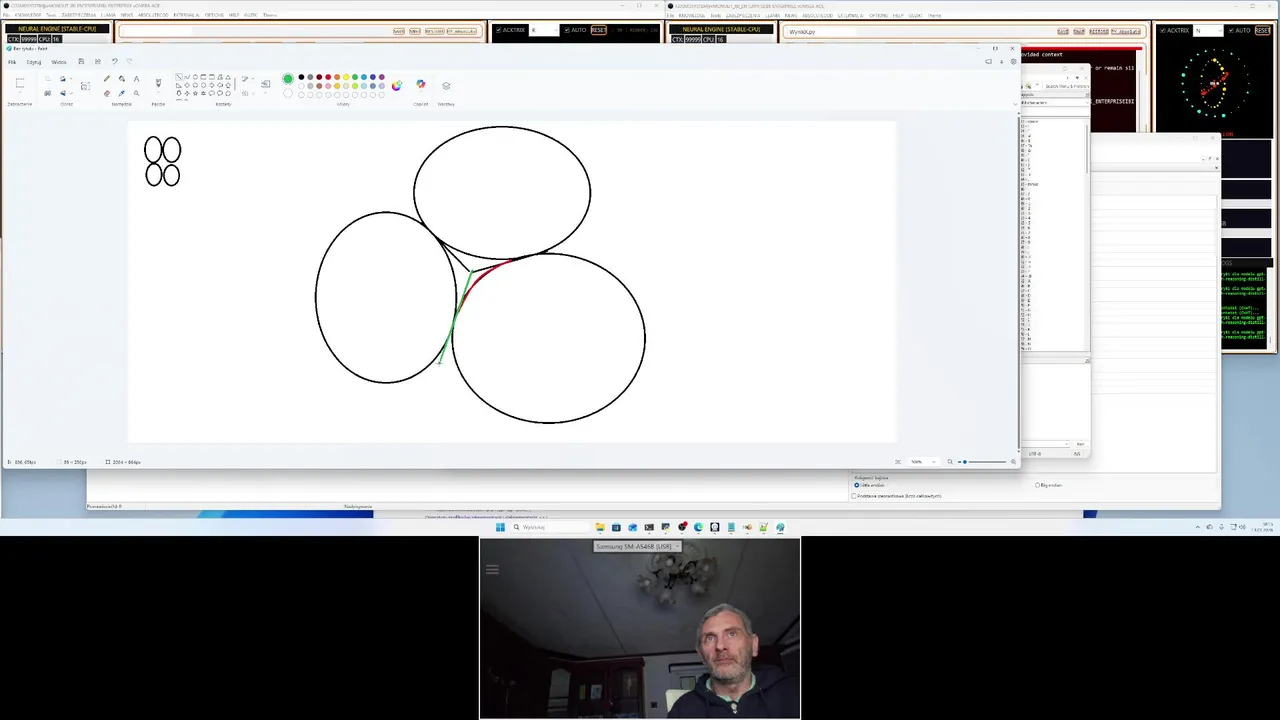Click the zoom slider in Paint status bar
The image size is (1280, 720).
(x=982, y=462)
